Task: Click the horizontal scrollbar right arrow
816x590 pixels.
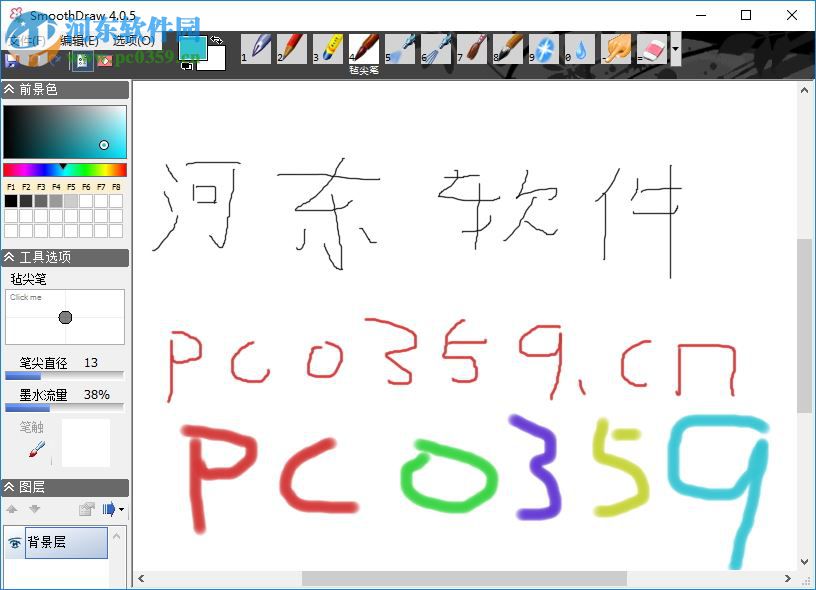Action: click(789, 578)
